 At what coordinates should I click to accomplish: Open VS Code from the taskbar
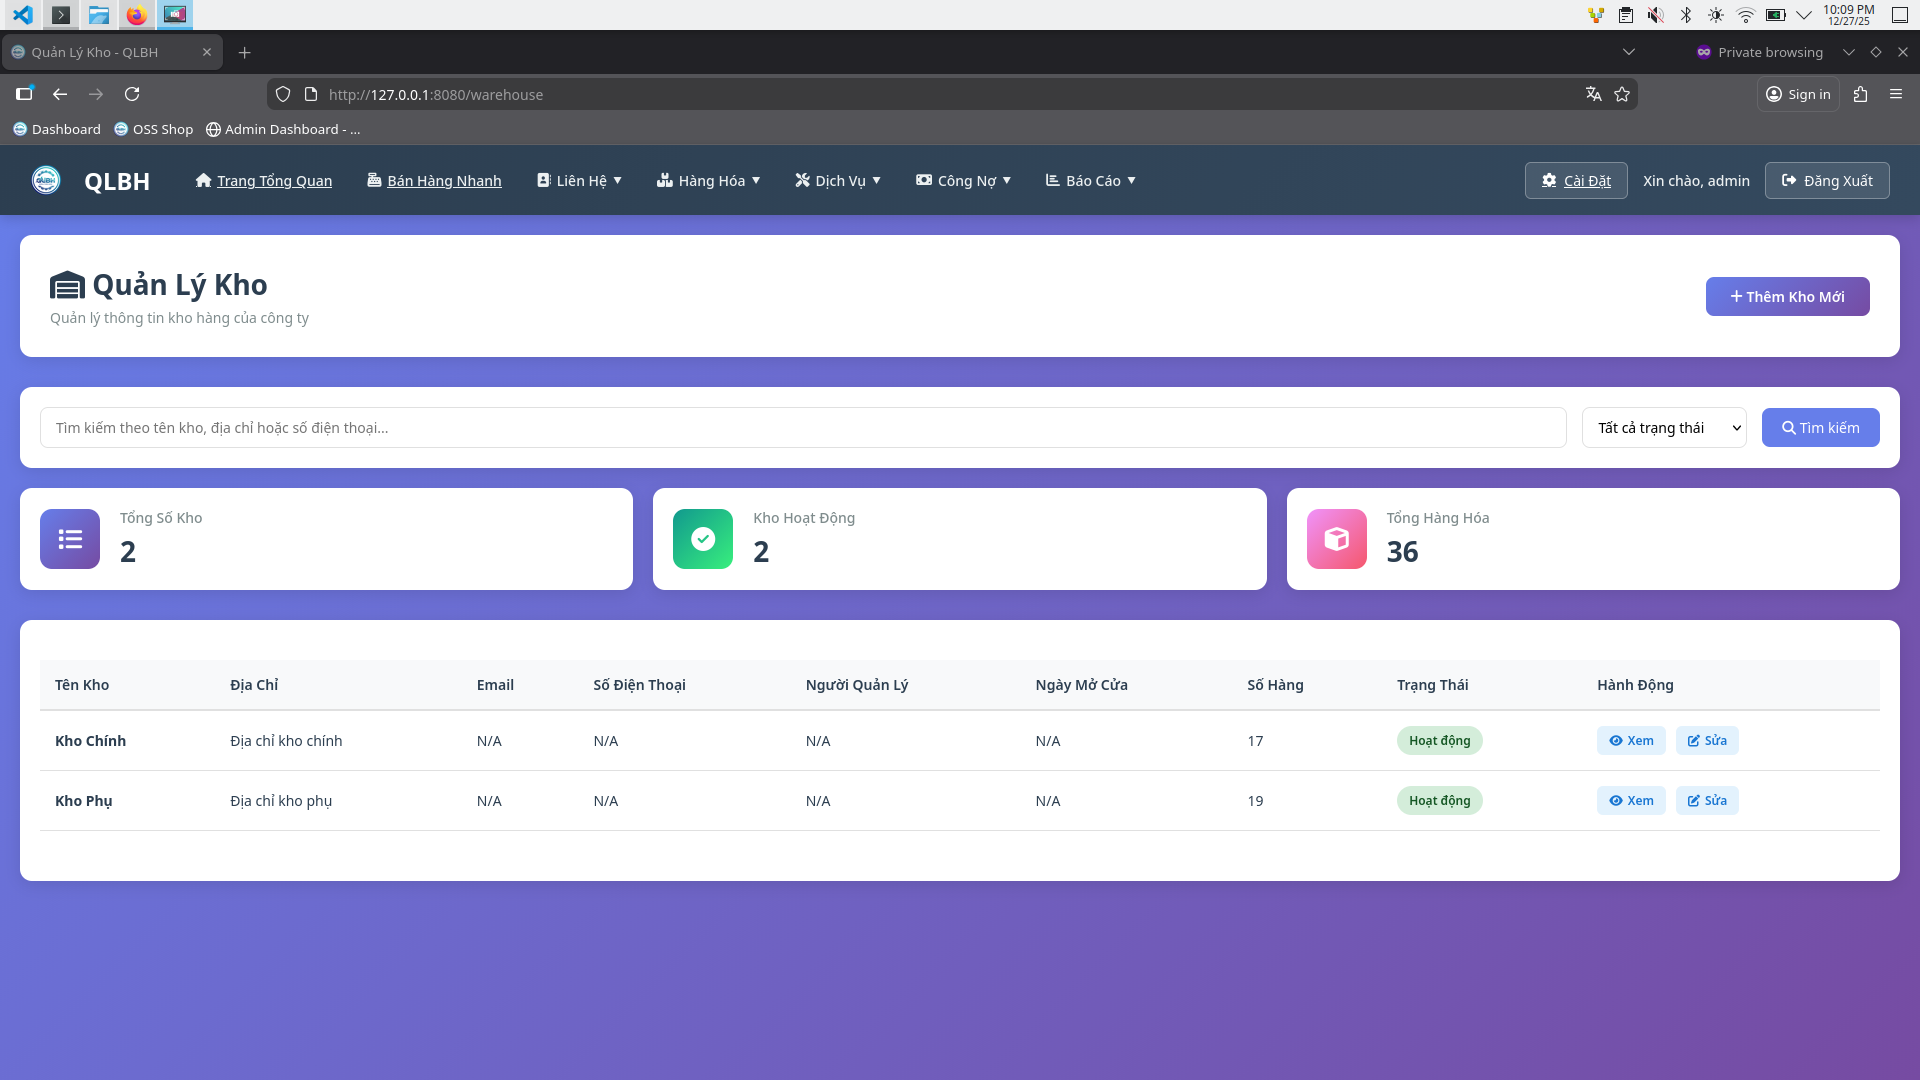(22, 15)
